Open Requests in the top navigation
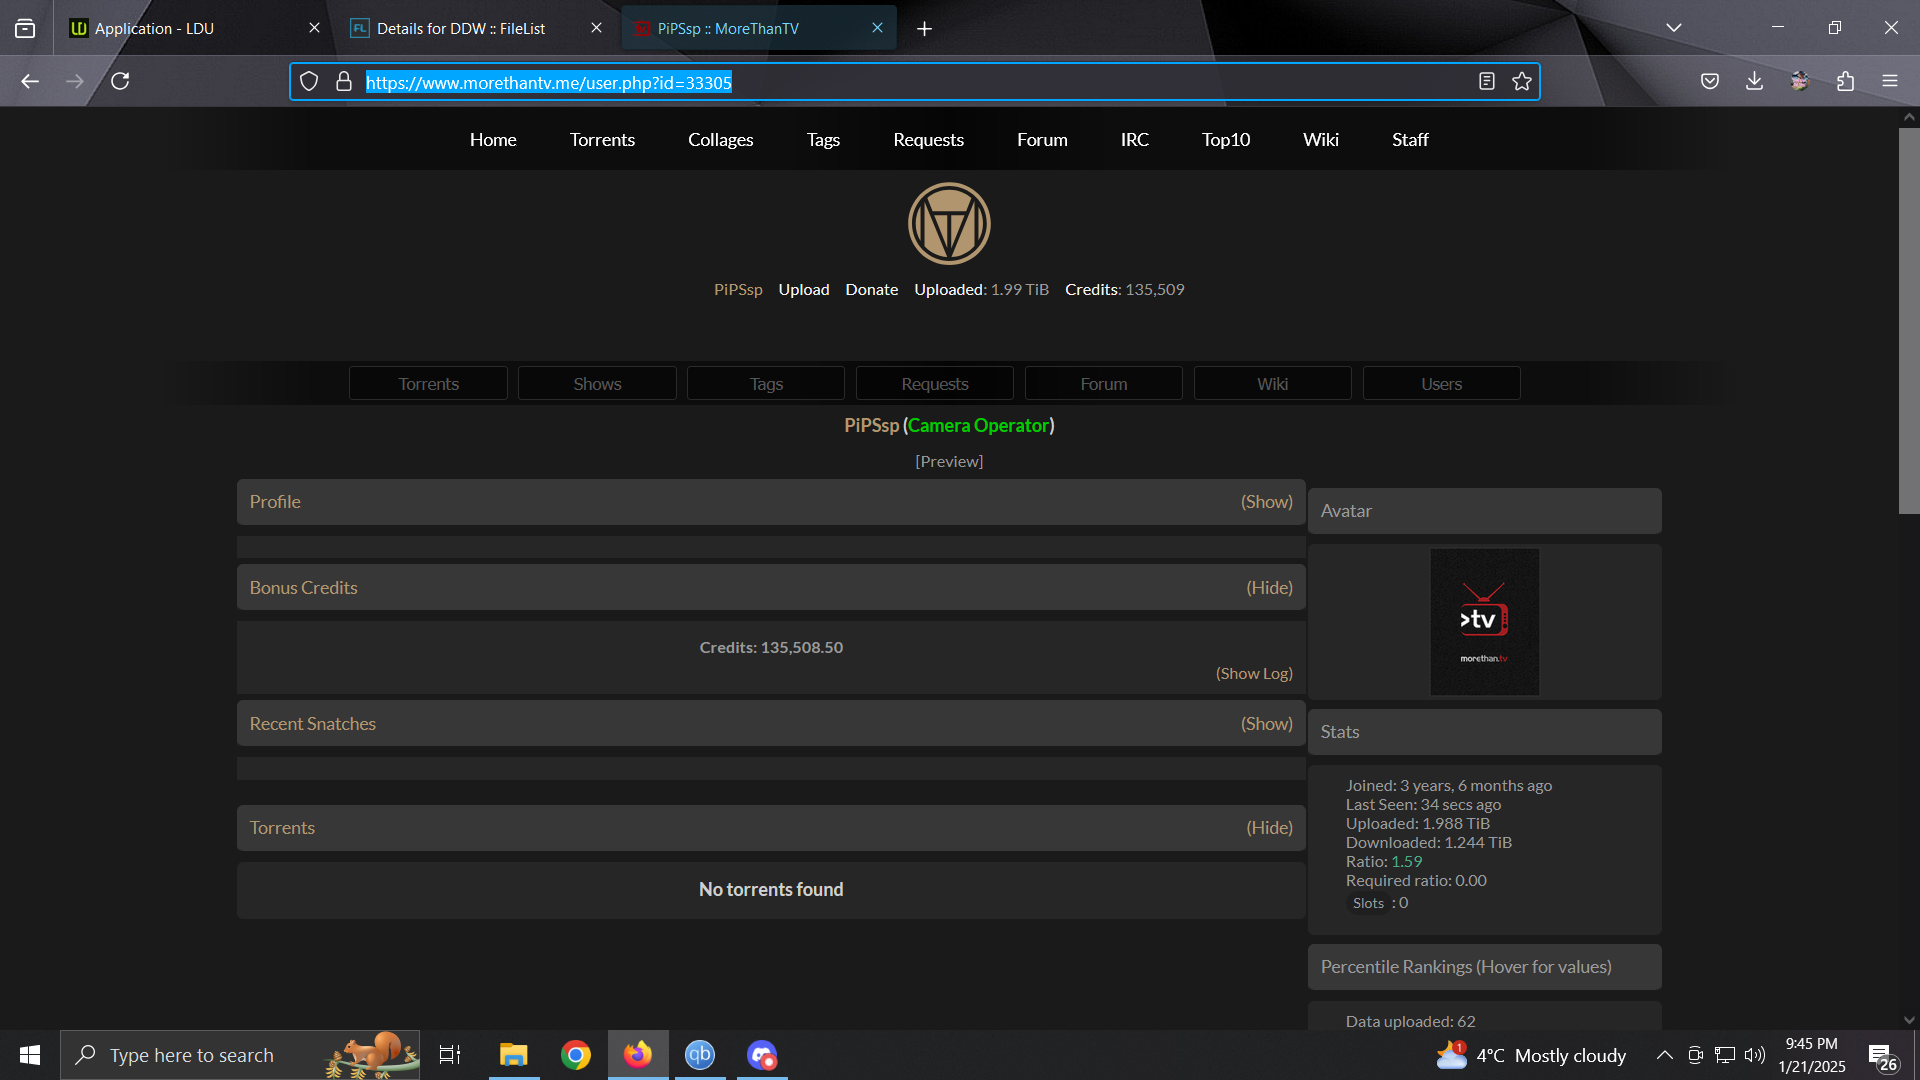 coord(928,140)
